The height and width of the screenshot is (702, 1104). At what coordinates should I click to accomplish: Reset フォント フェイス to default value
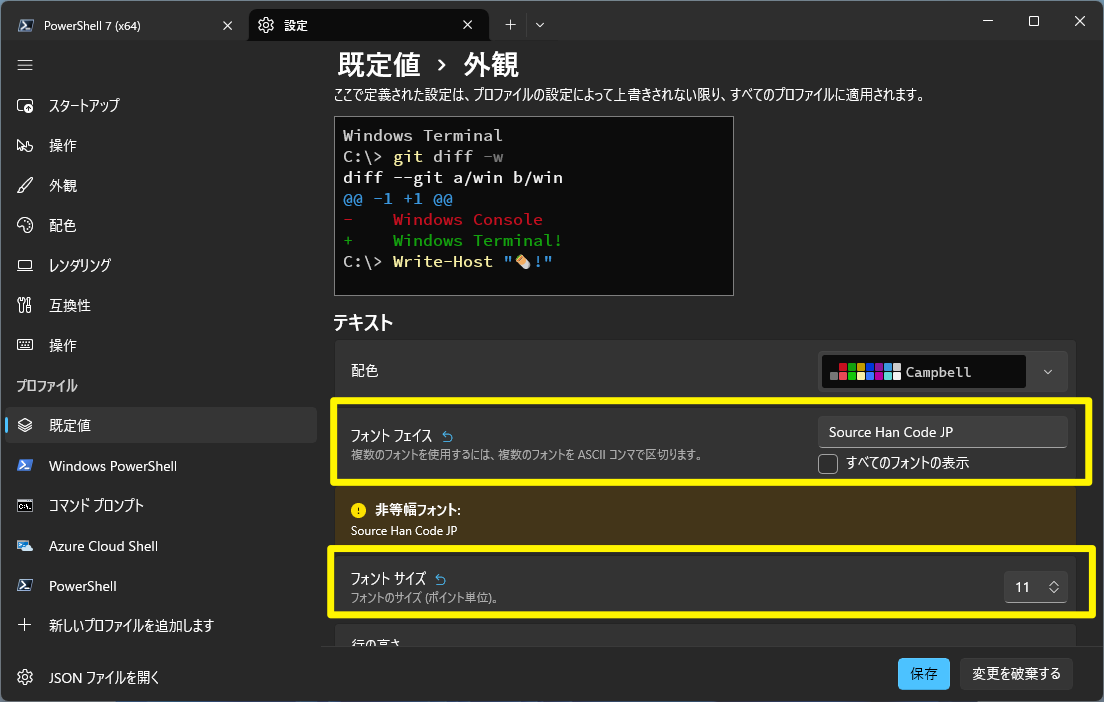(446, 436)
